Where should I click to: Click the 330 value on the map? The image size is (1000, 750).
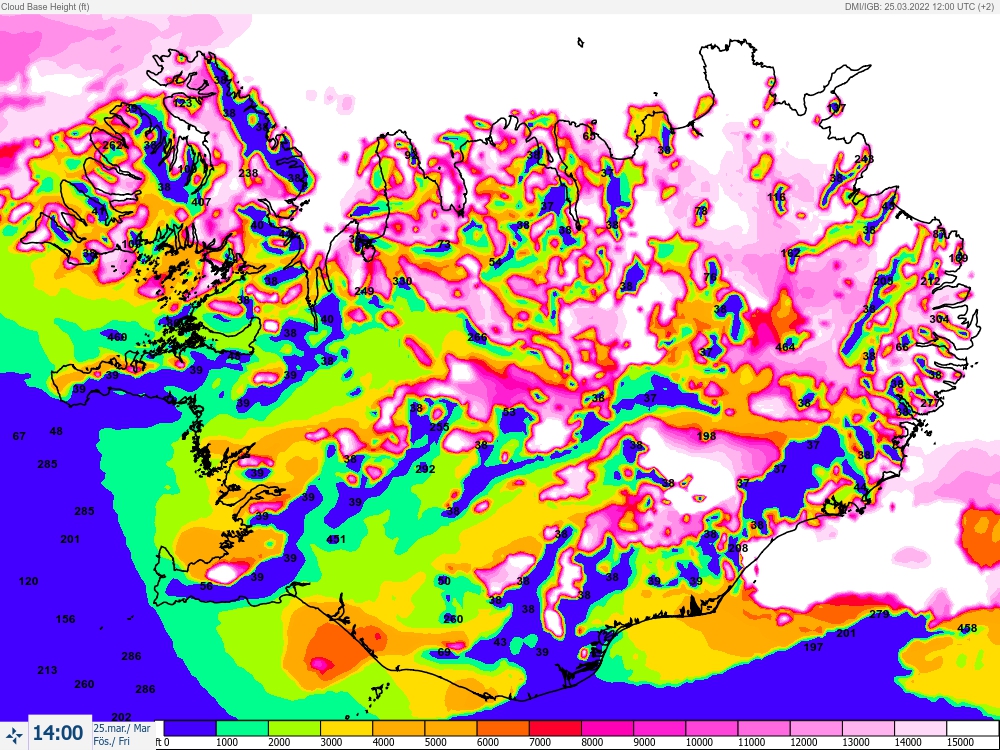(402, 281)
